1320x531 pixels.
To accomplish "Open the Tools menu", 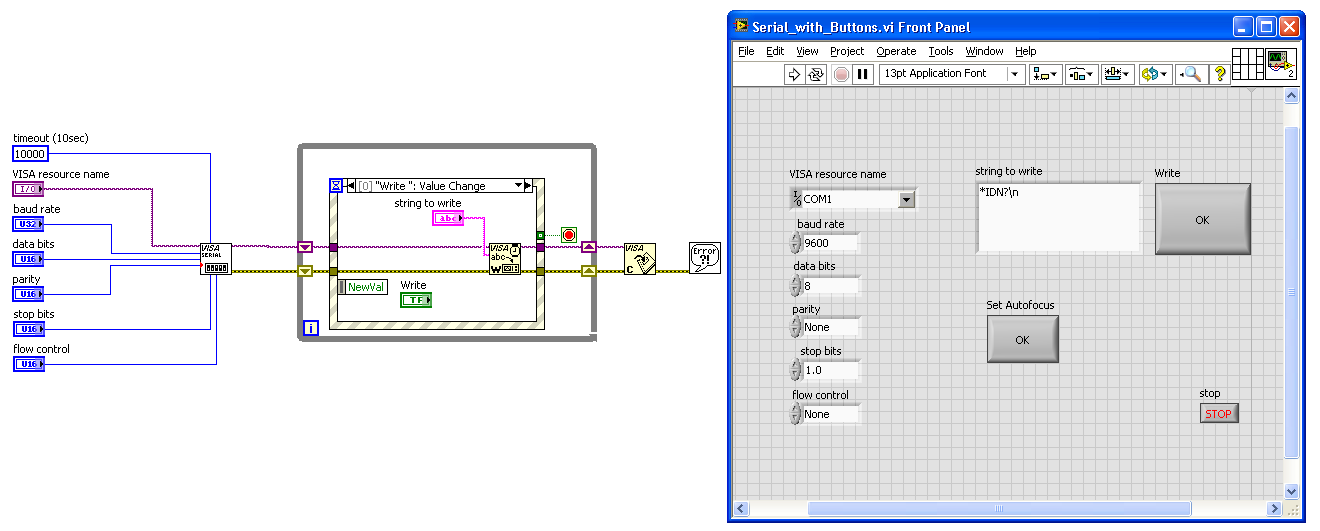I will [x=941, y=51].
